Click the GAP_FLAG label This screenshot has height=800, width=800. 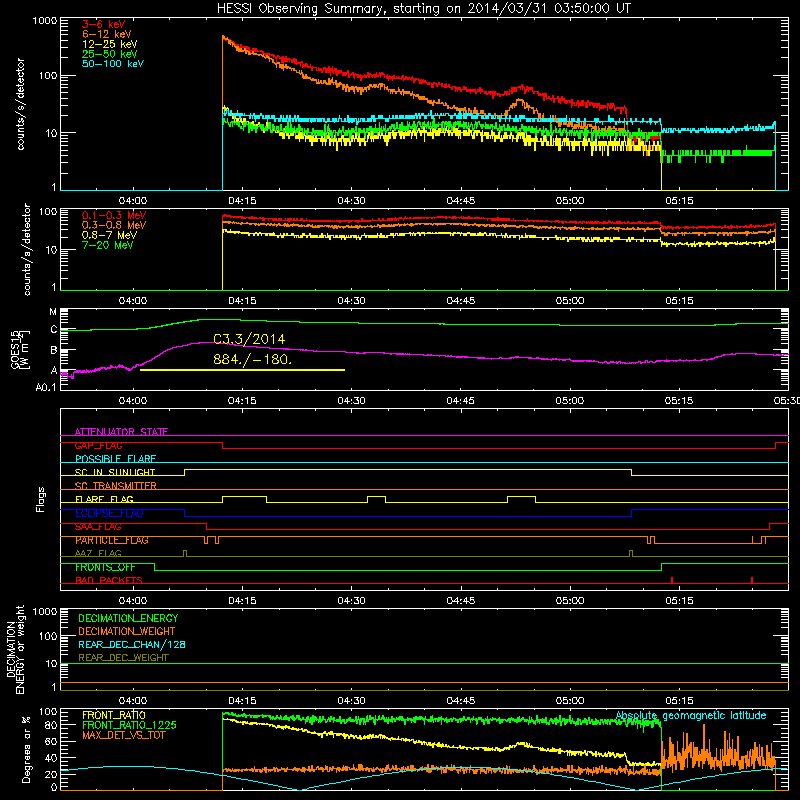[x=98, y=445]
